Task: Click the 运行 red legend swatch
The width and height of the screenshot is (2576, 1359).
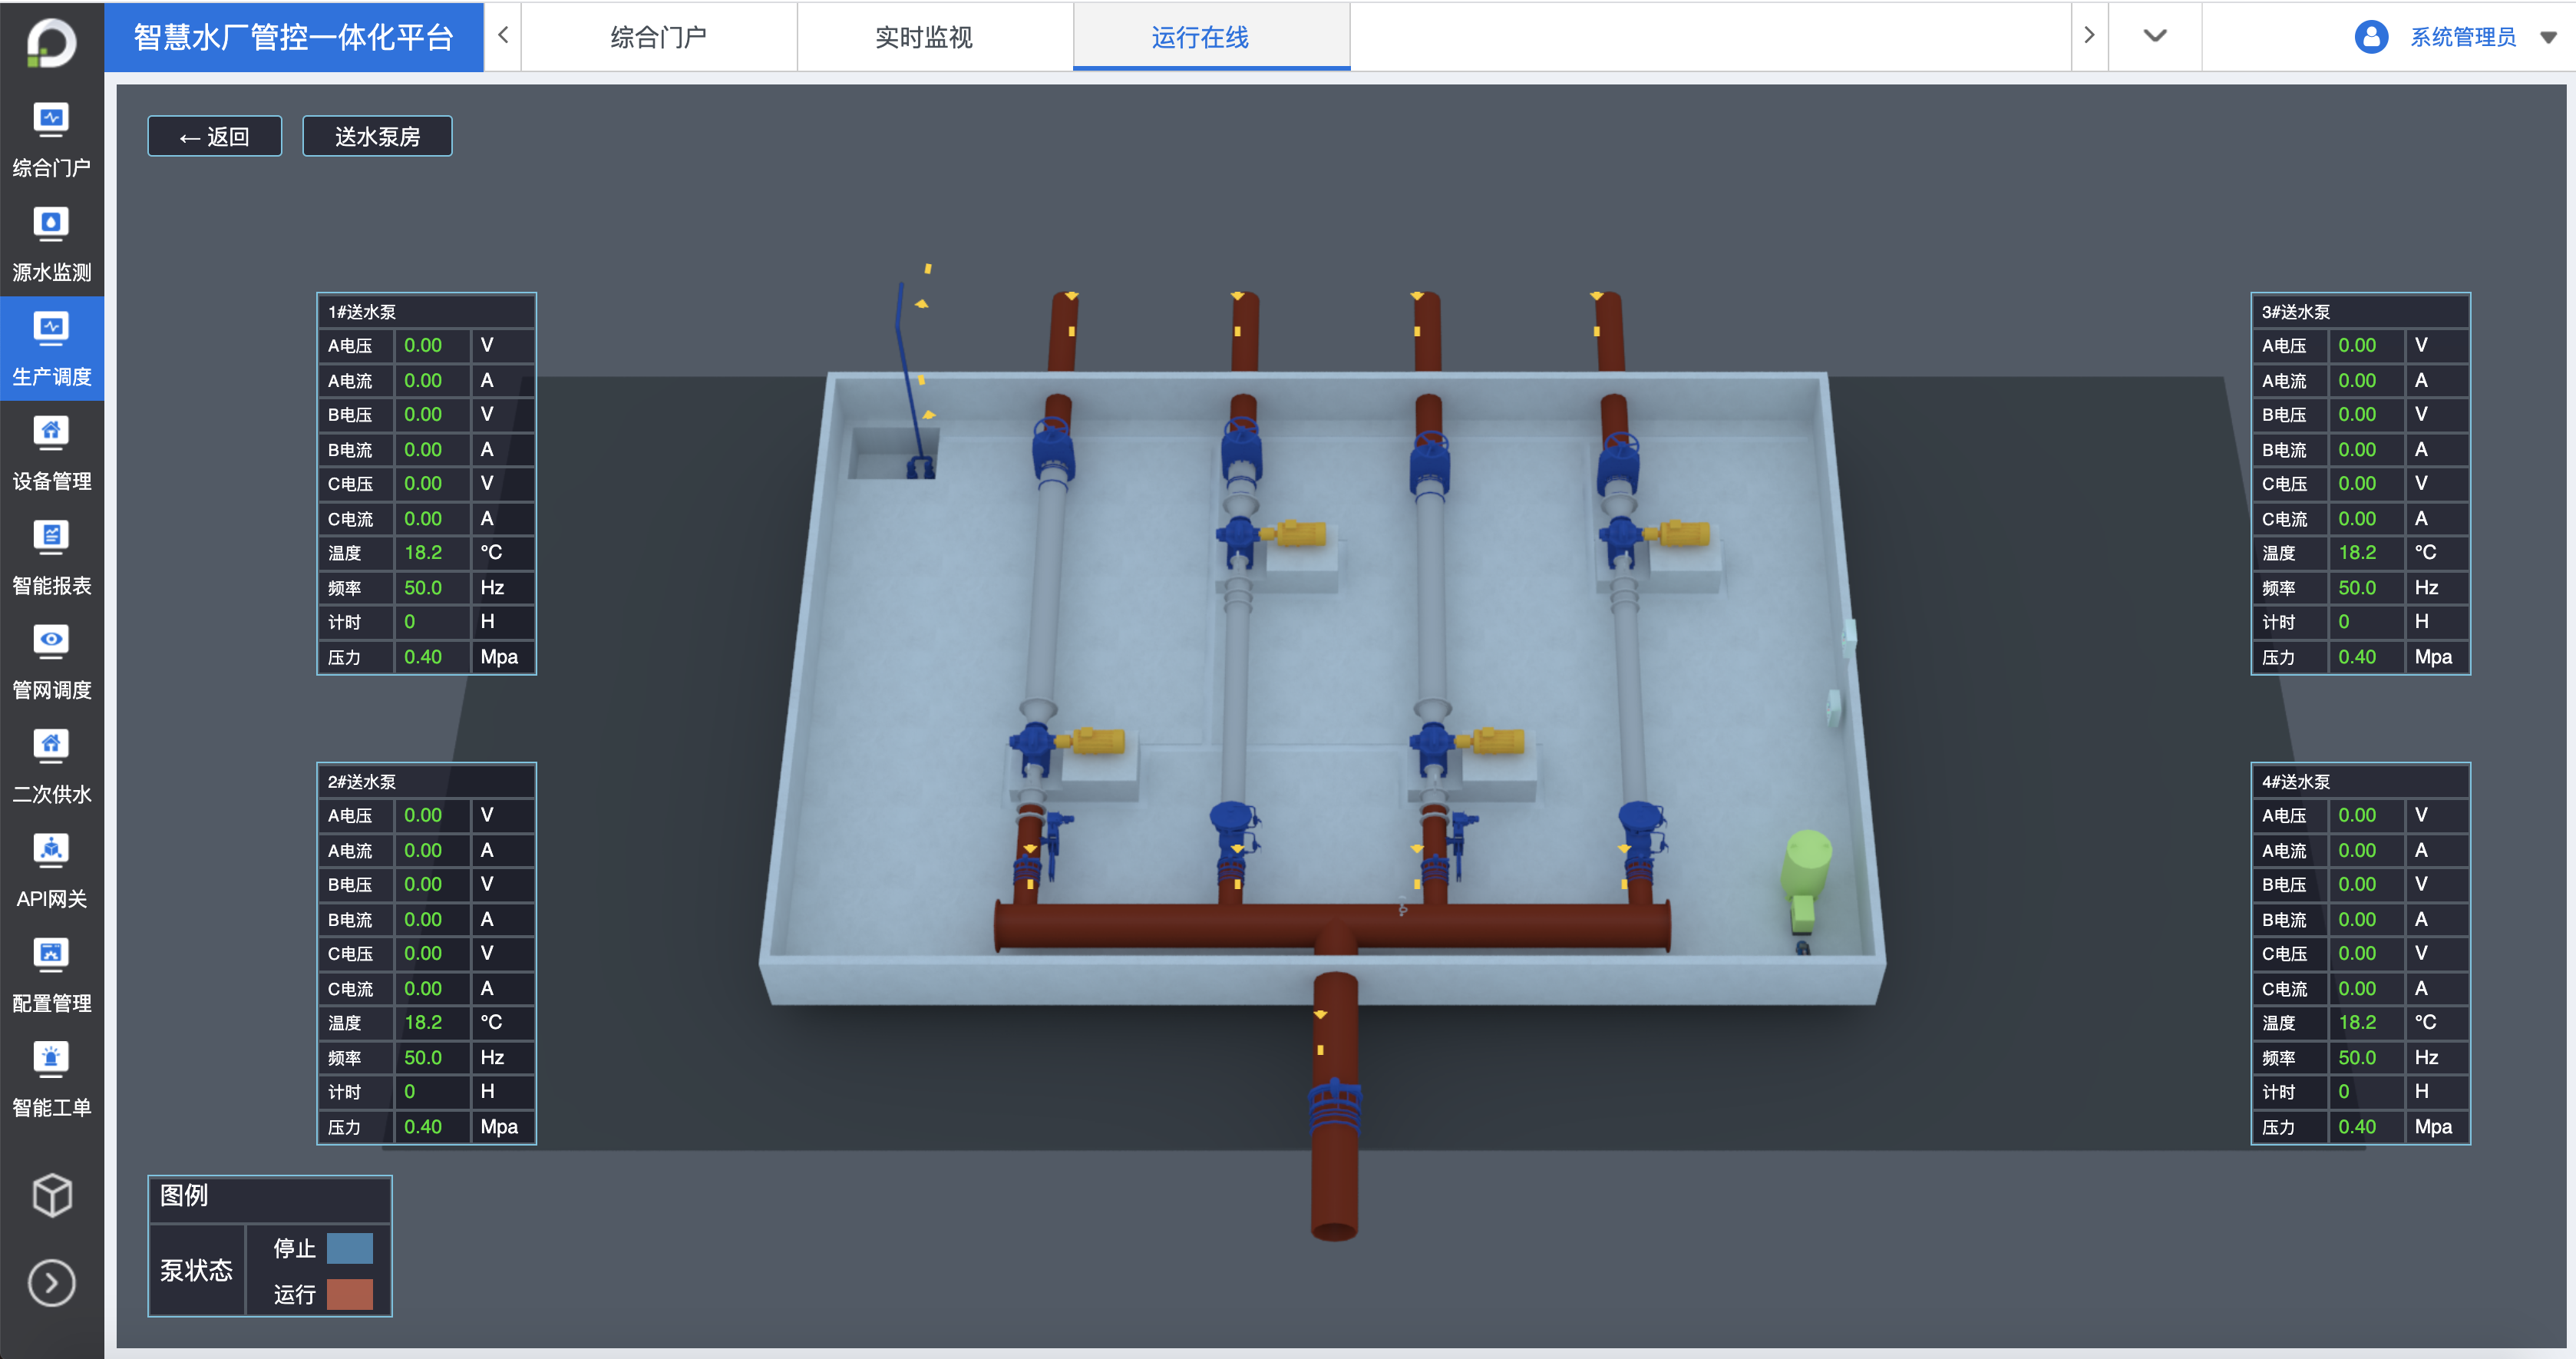Action: tap(349, 1294)
